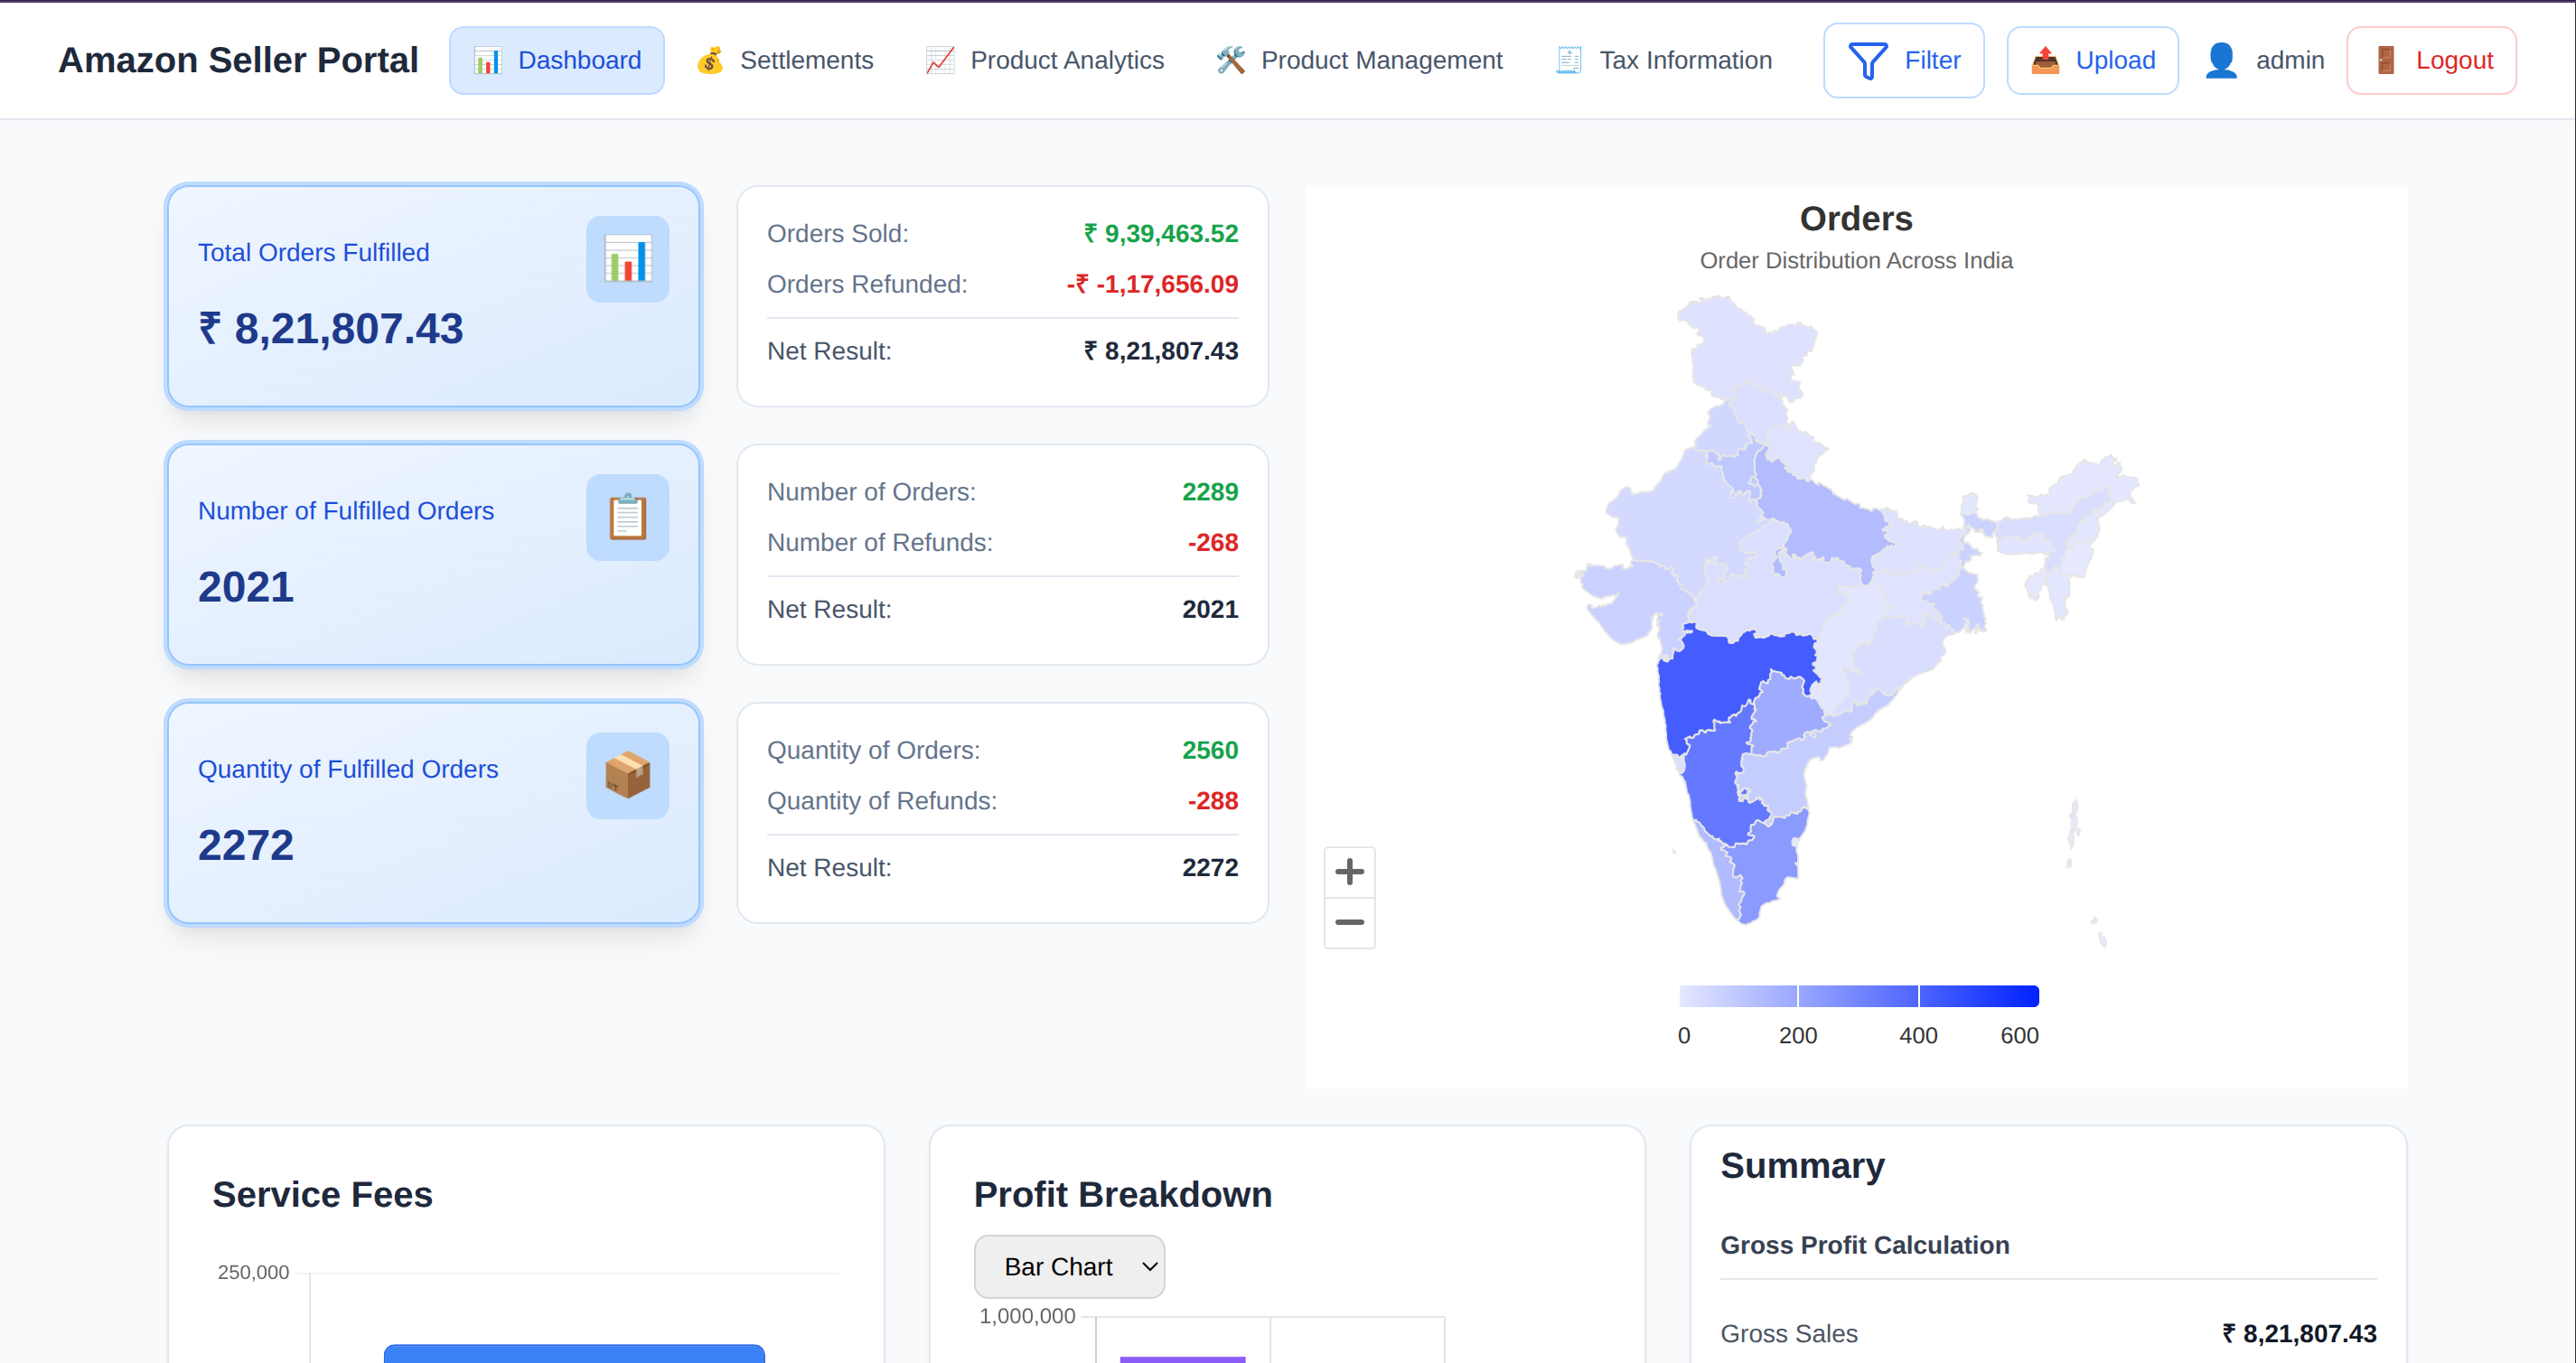Click the Gross Profit Calculation heading
Image resolution: width=2576 pixels, height=1363 pixels.
[1864, 1245]
